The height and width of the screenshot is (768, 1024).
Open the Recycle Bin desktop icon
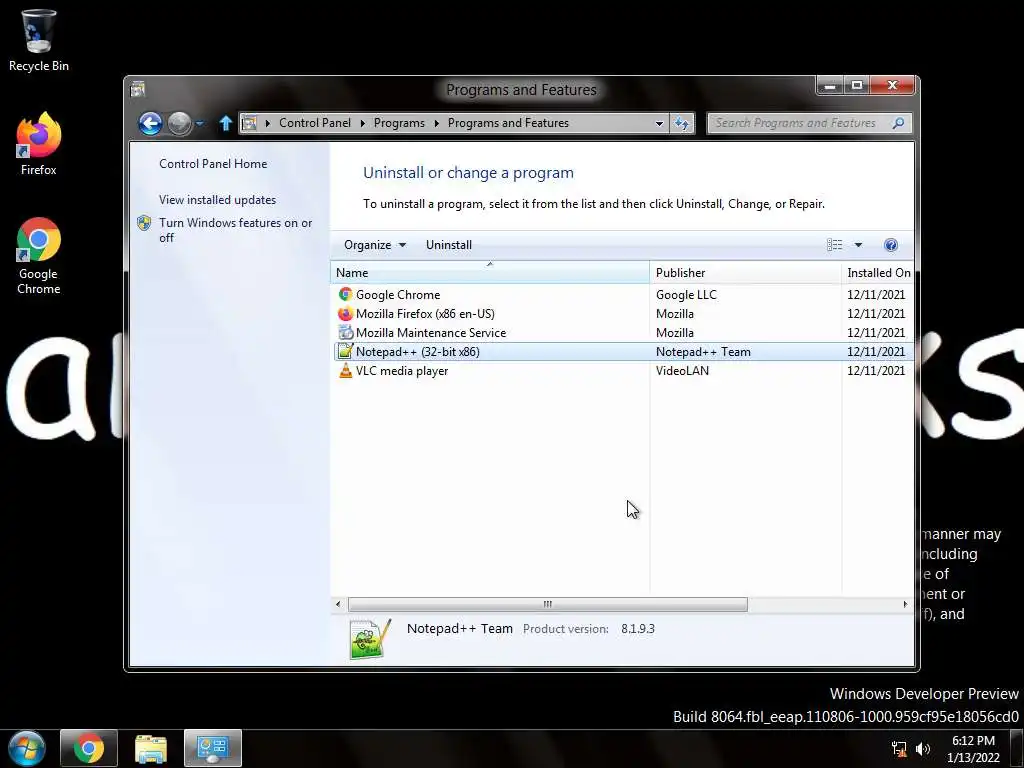click(39, 40)
